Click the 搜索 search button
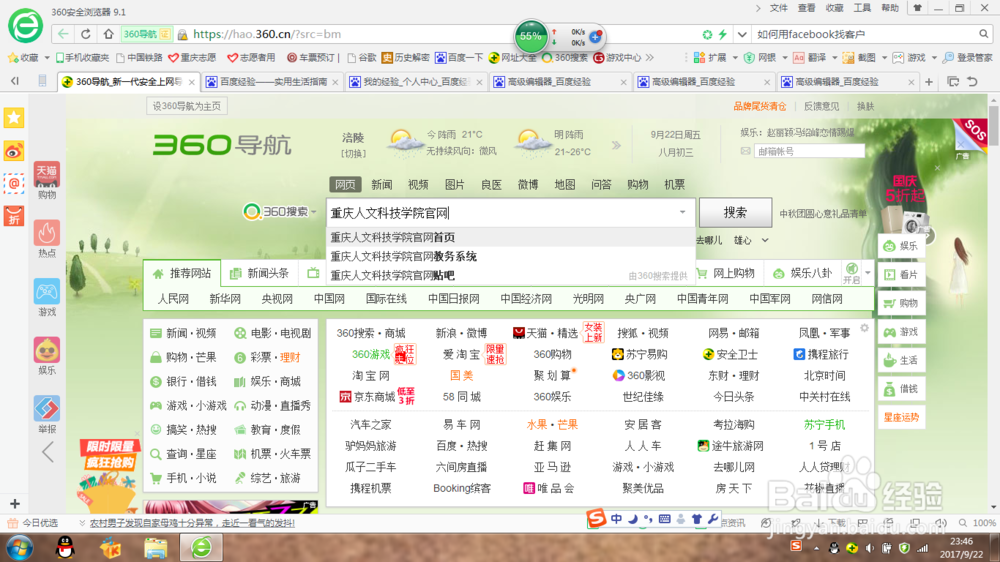The image size is (1000, 562). [x=735, y=212]
